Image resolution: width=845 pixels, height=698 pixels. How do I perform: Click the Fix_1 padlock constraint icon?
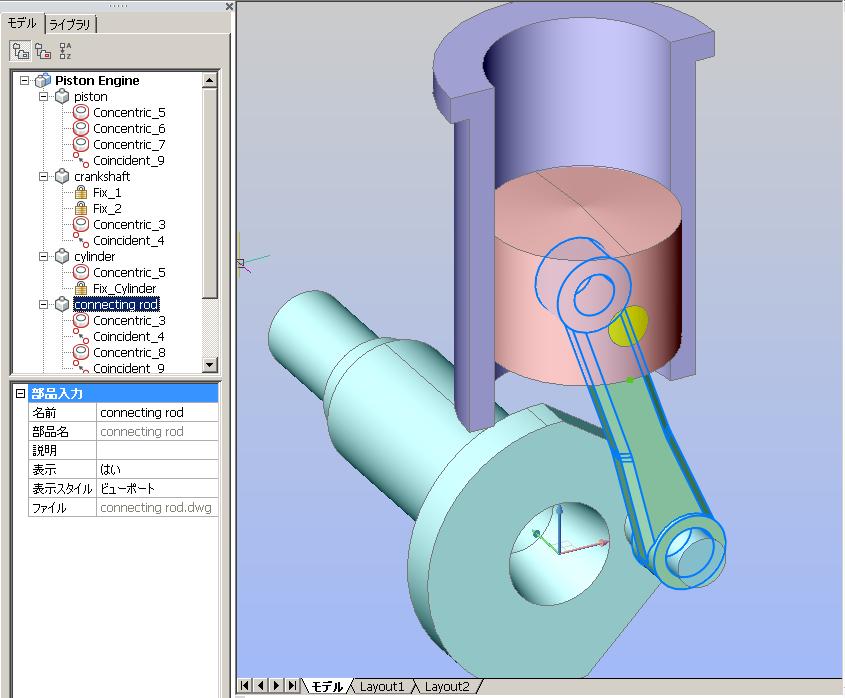point(82,192)
